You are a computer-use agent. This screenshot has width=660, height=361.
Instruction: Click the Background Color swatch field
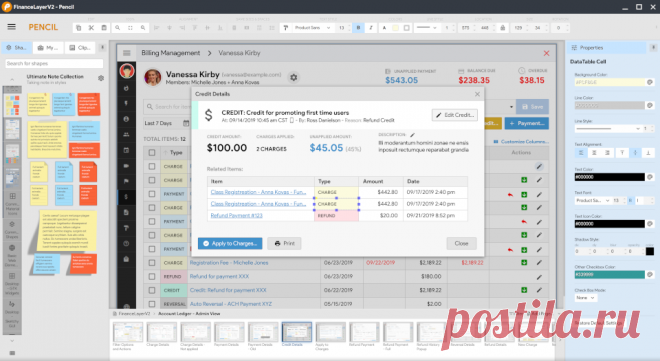coord(609,82)
